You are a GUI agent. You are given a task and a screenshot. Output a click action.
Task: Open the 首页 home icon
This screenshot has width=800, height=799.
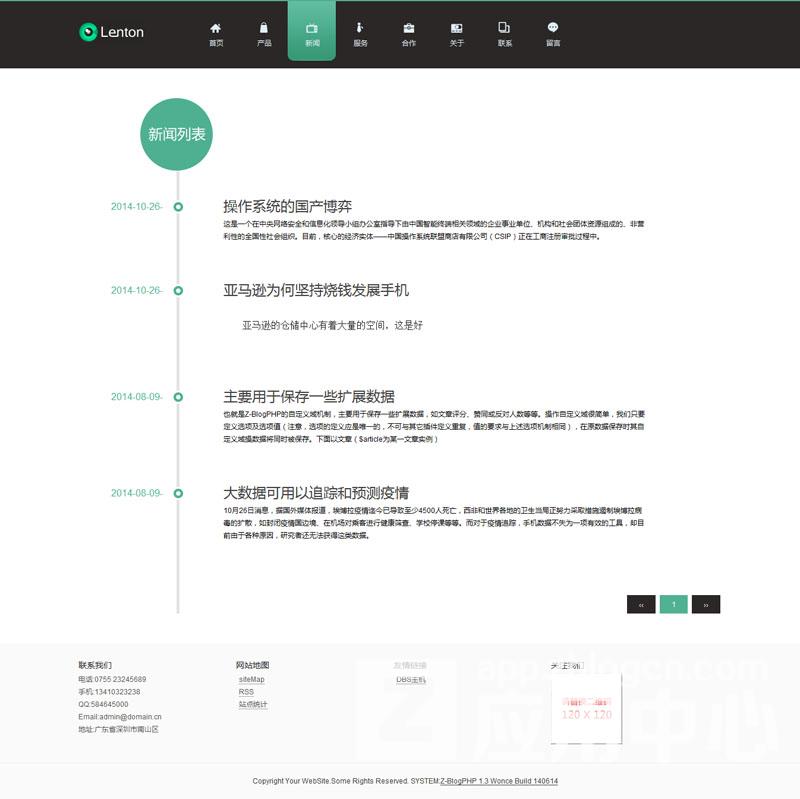coord(216,28)
